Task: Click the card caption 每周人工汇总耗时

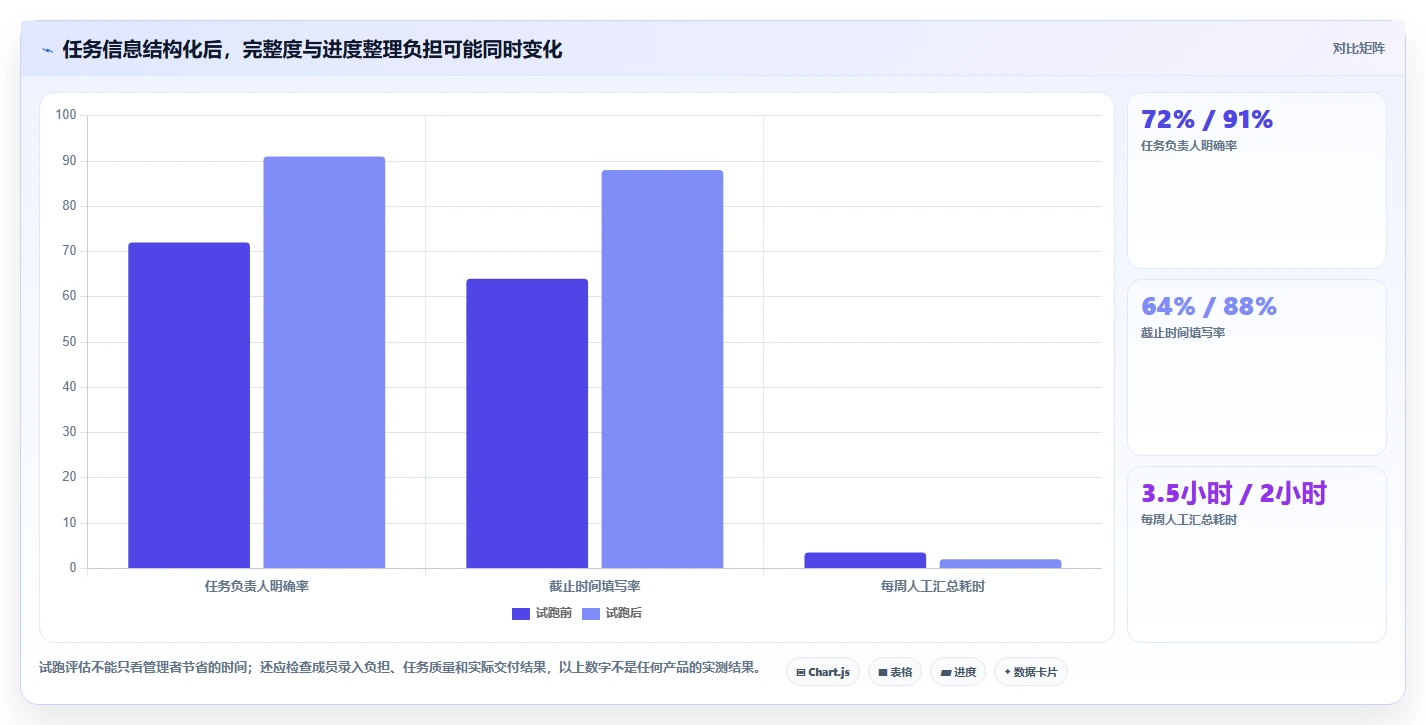Action: 1189,520
